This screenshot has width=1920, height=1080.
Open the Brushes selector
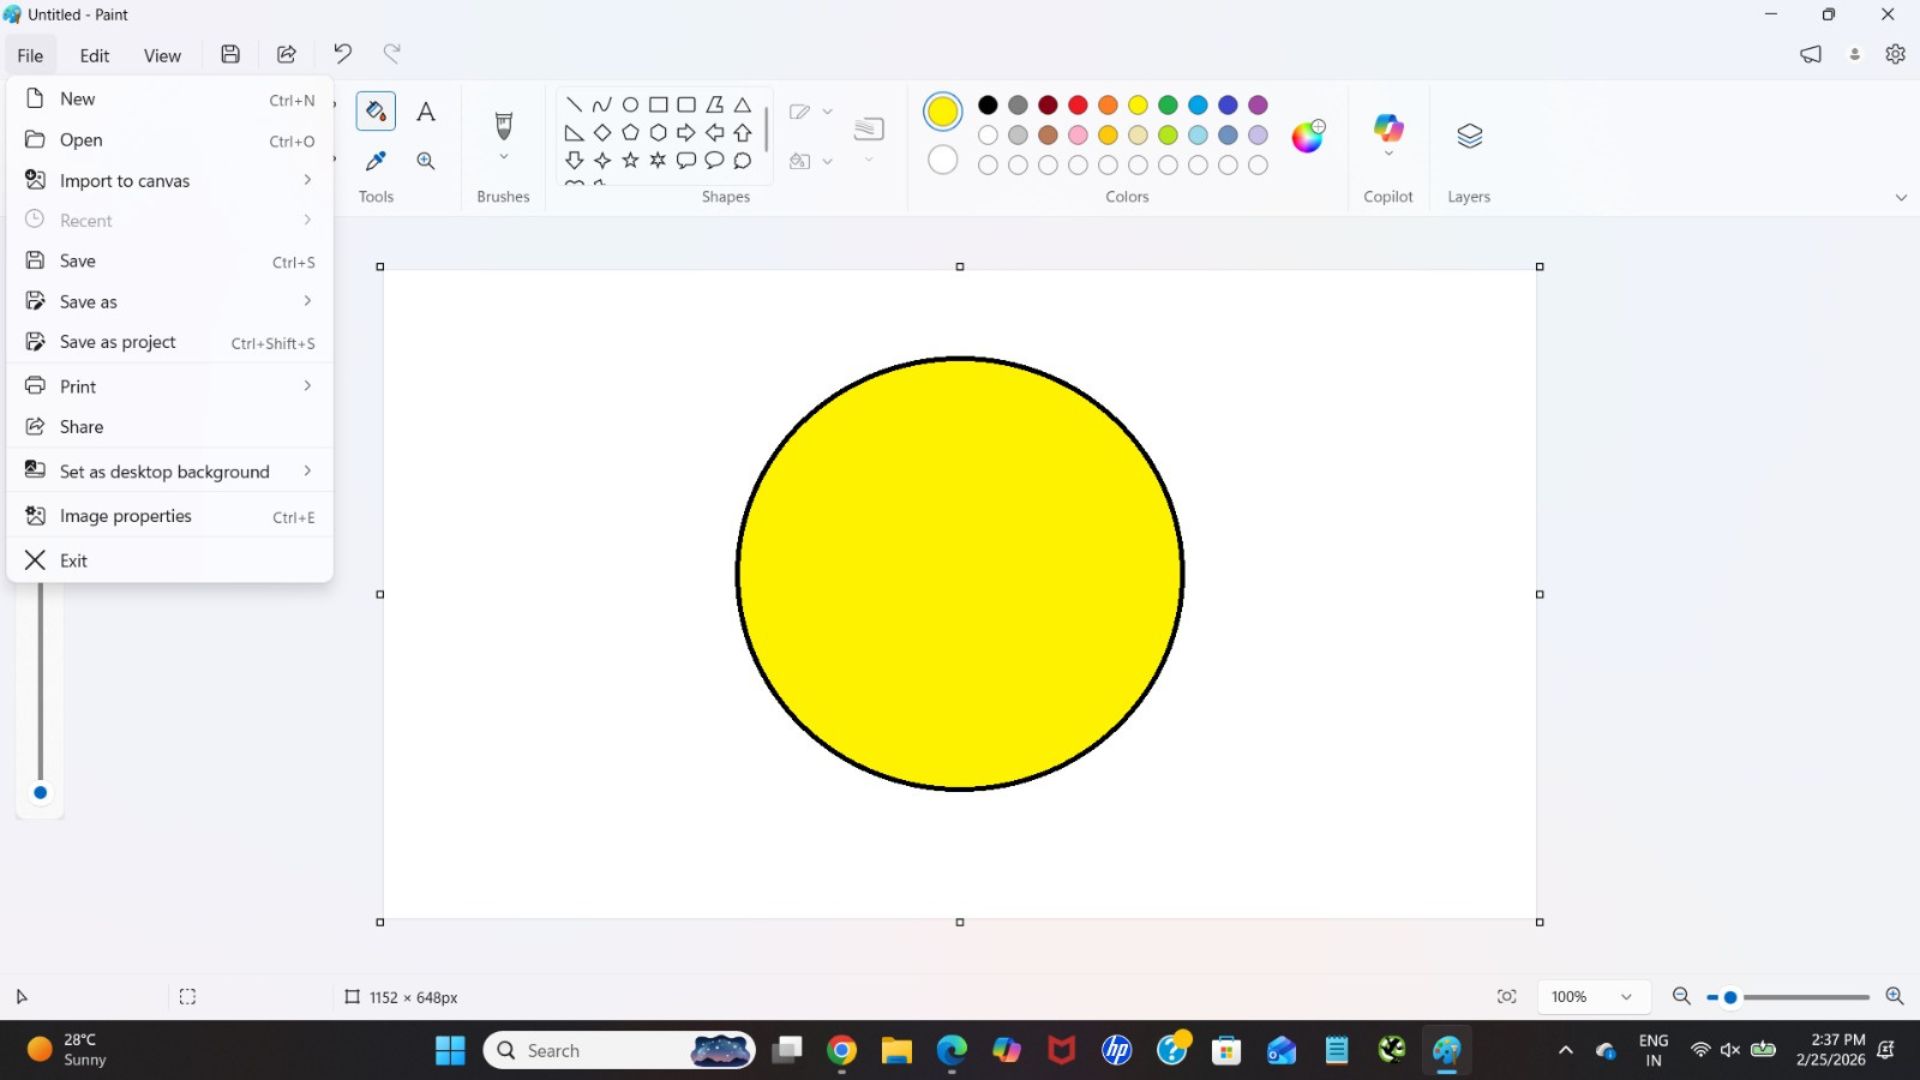click(503, 157)
